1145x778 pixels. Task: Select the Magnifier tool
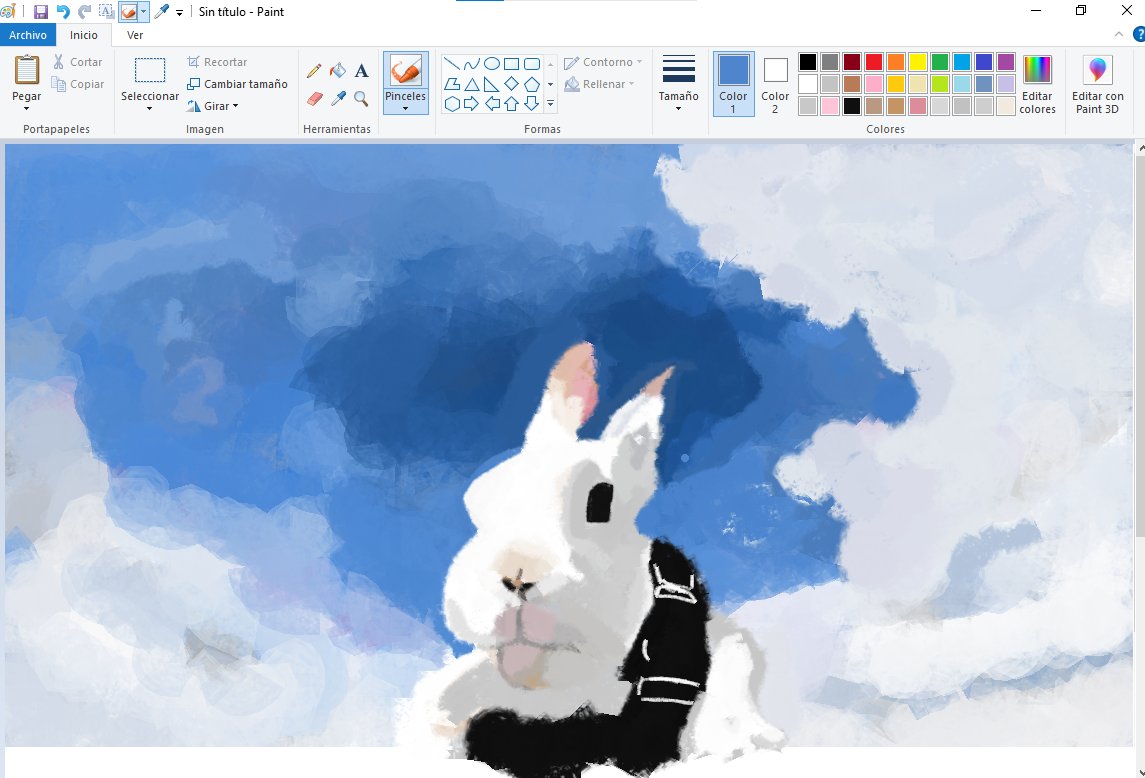tap(361, 98)
